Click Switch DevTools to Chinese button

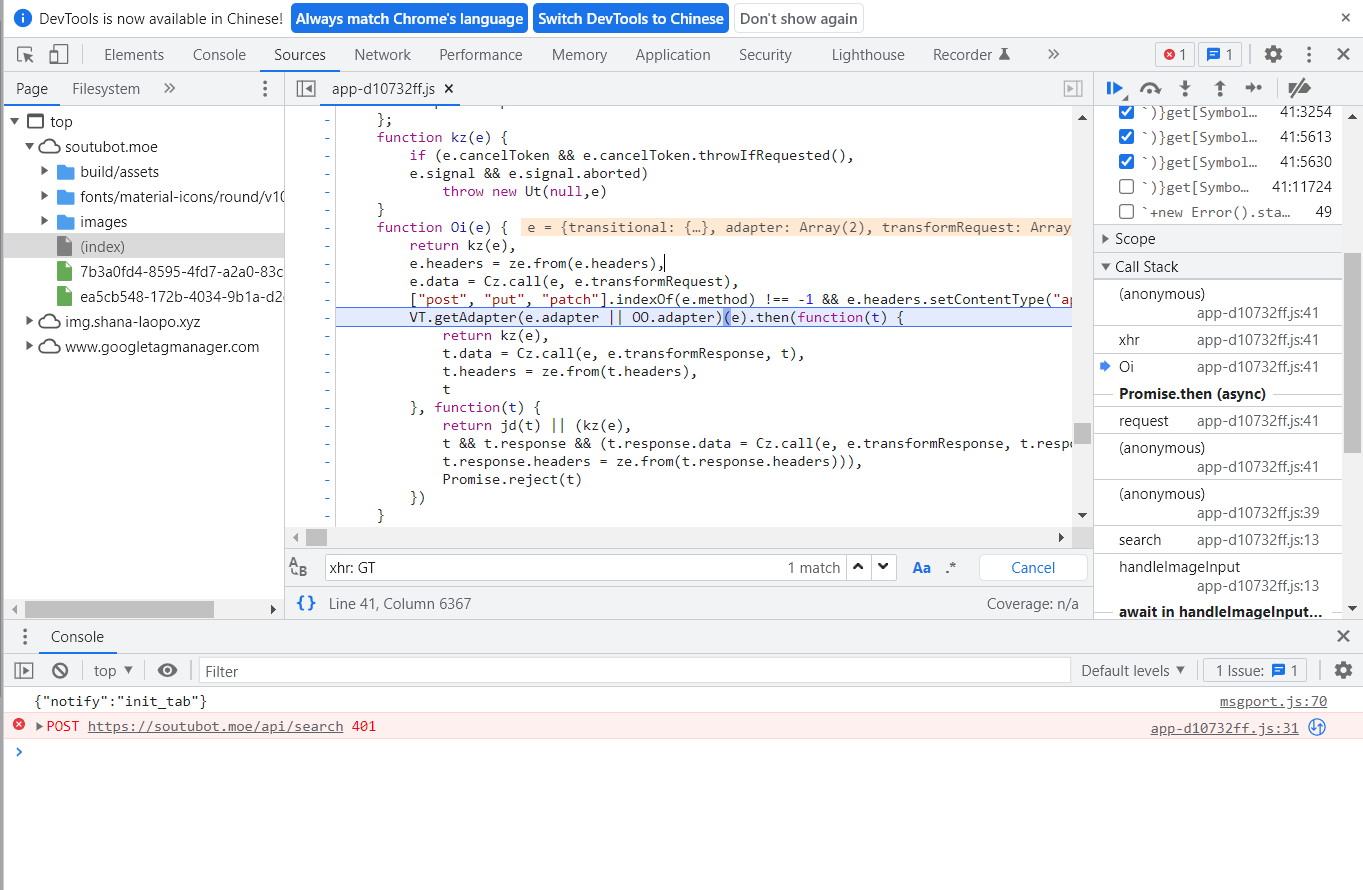(x=631, y=18)
